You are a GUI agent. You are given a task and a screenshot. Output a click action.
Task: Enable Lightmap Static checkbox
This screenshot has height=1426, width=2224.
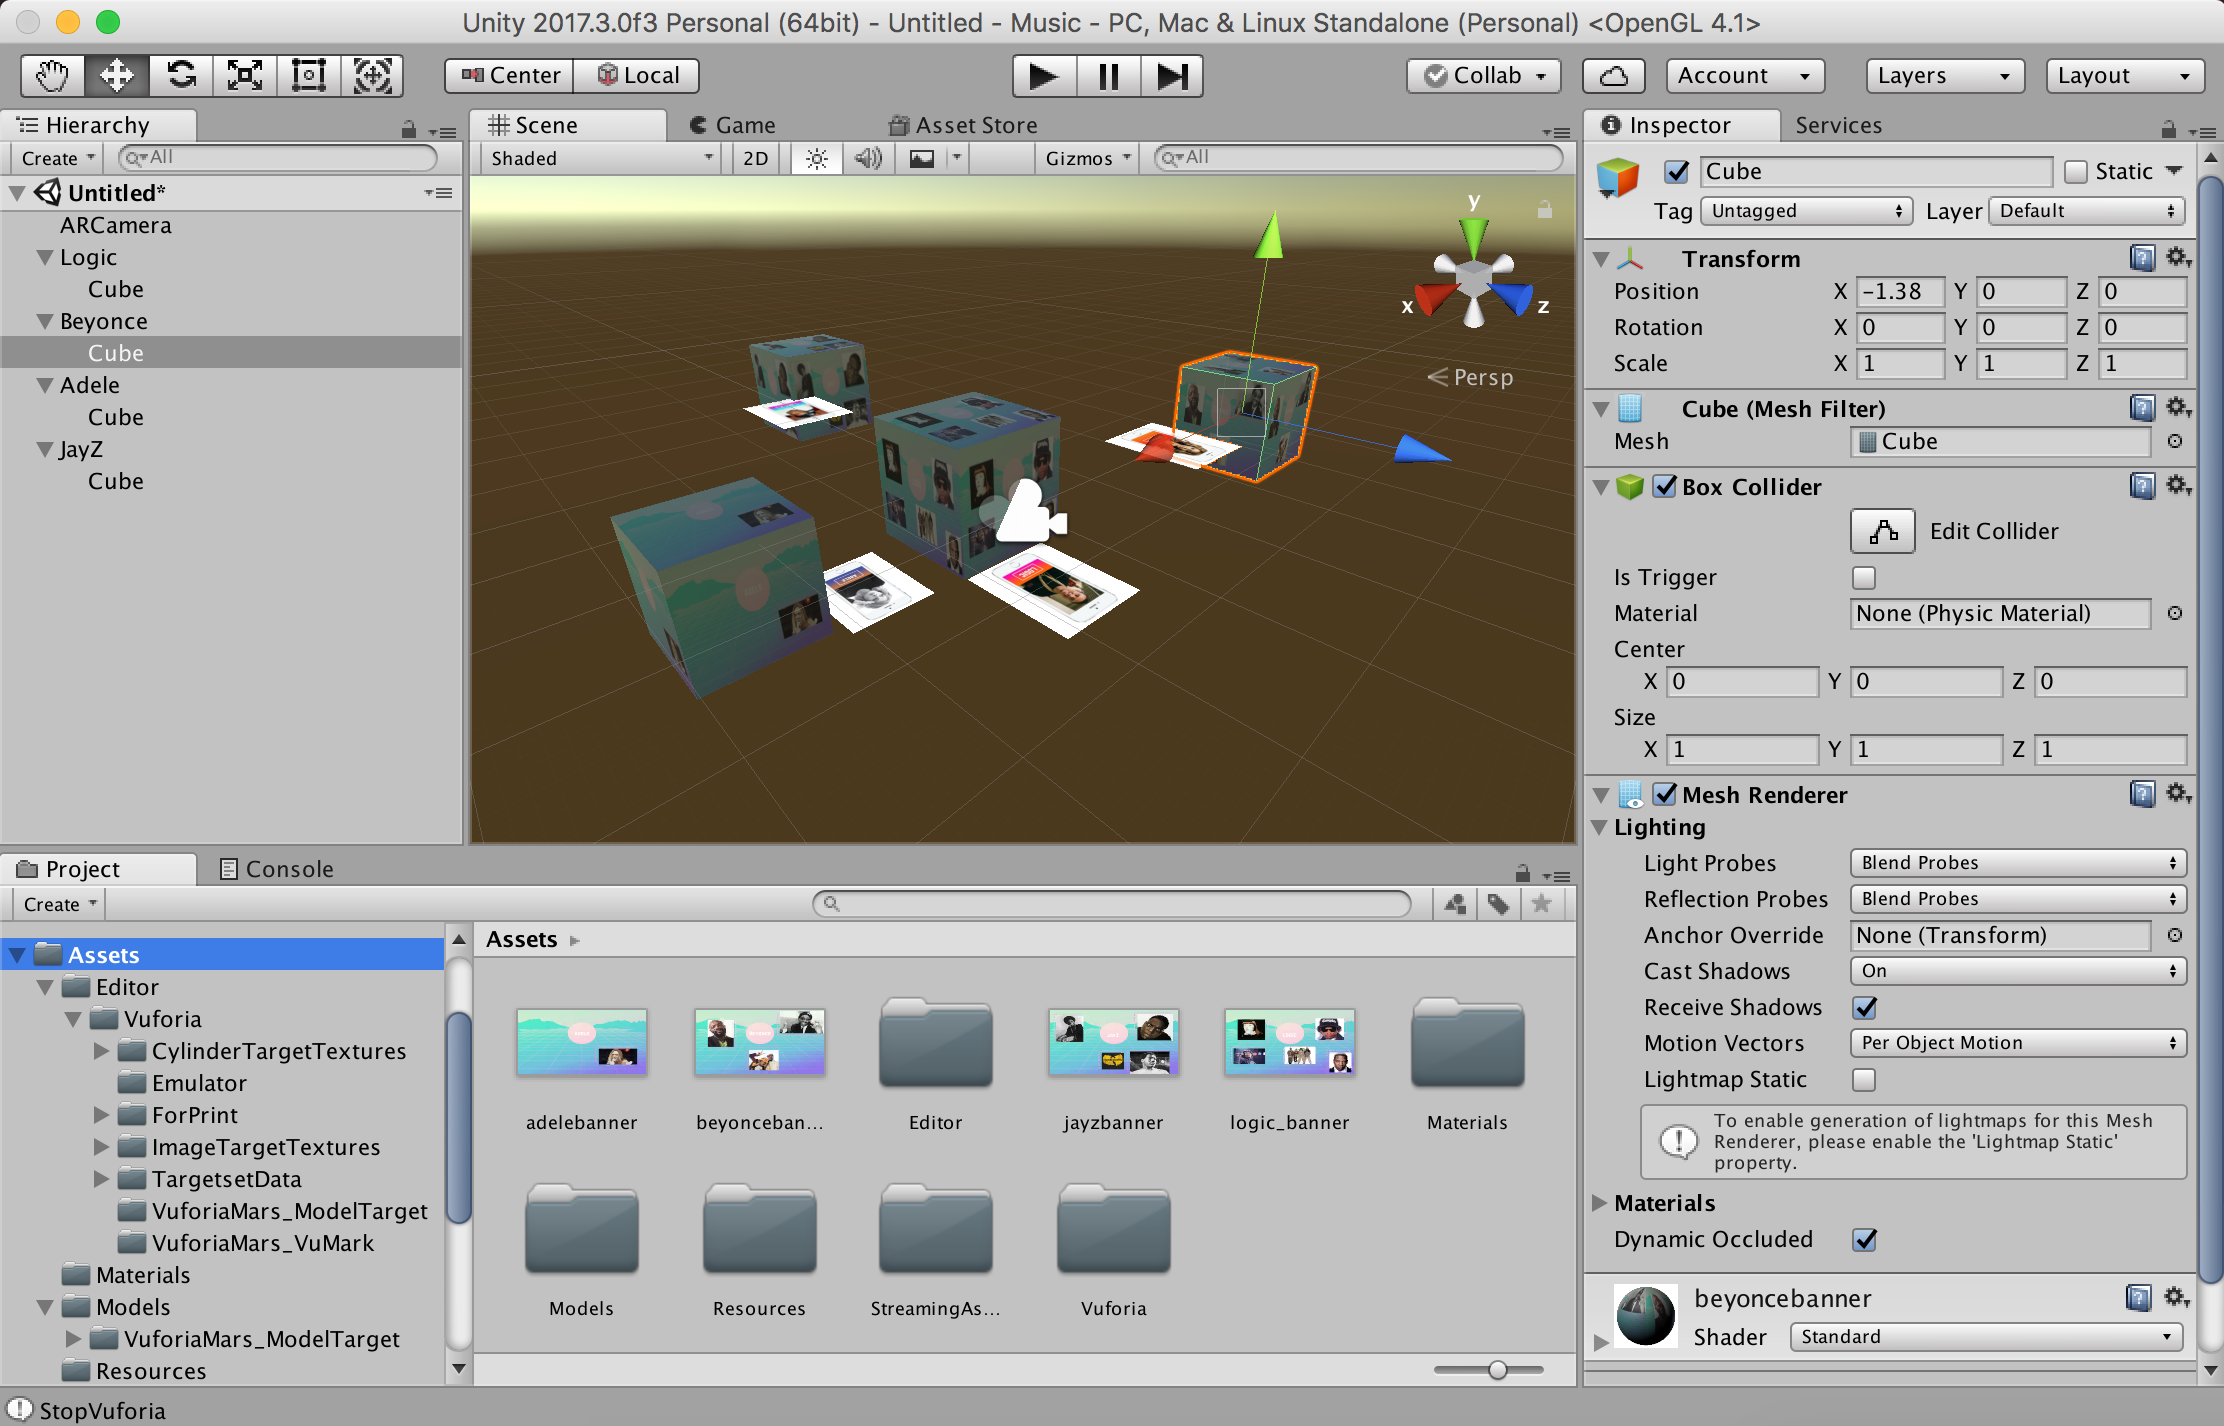click(1863, 1079)
